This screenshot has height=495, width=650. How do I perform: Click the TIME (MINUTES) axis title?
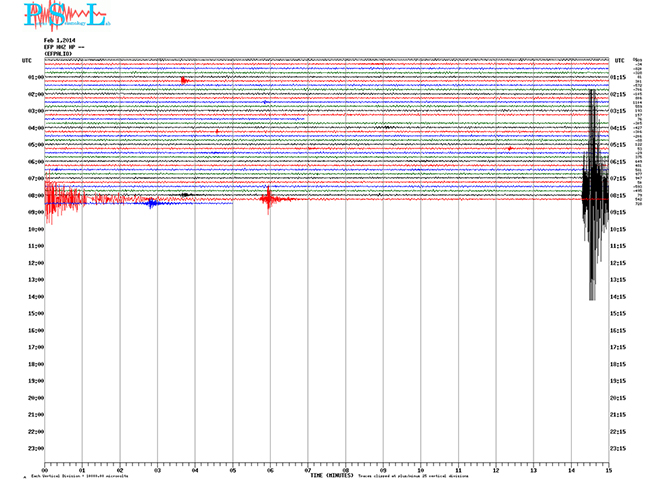point(330,475)
